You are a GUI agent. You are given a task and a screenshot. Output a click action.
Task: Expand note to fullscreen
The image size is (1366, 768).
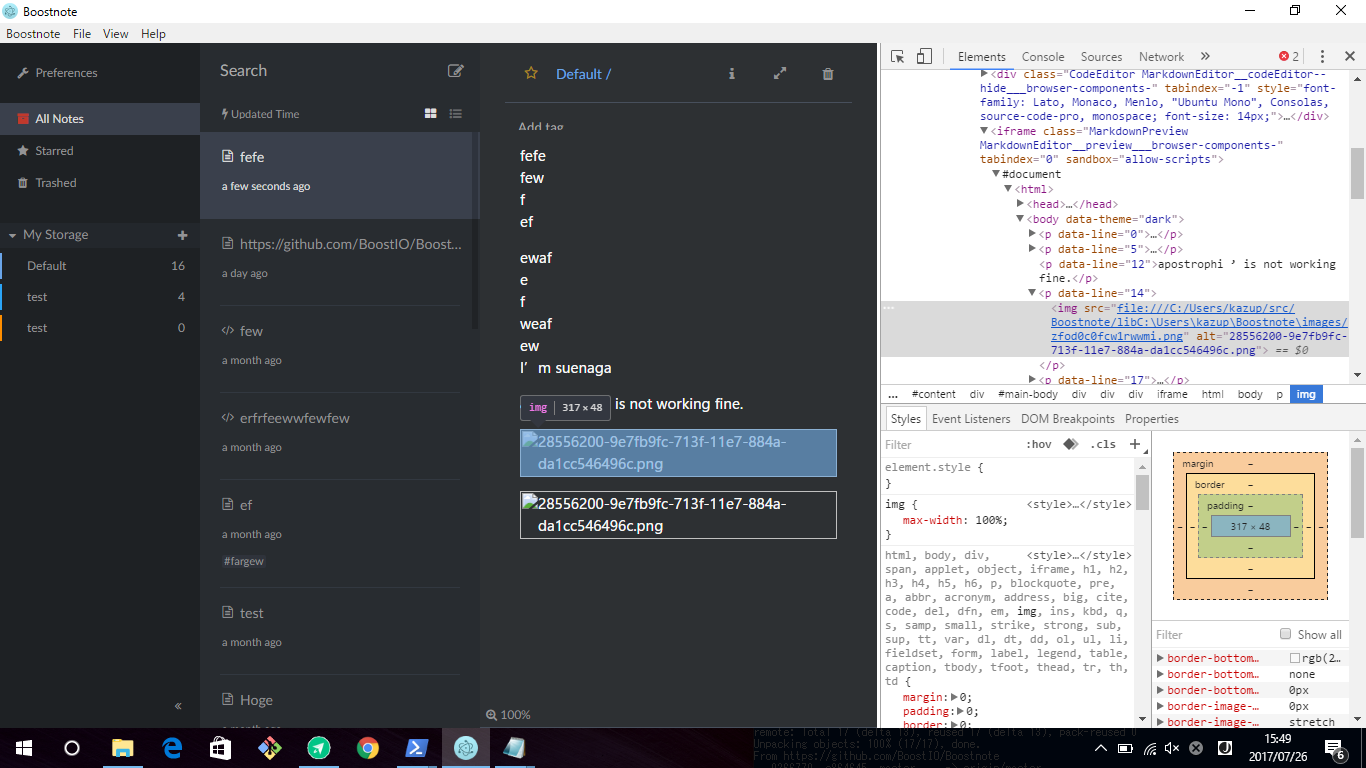pyautogui.click(x=780, y=74)
